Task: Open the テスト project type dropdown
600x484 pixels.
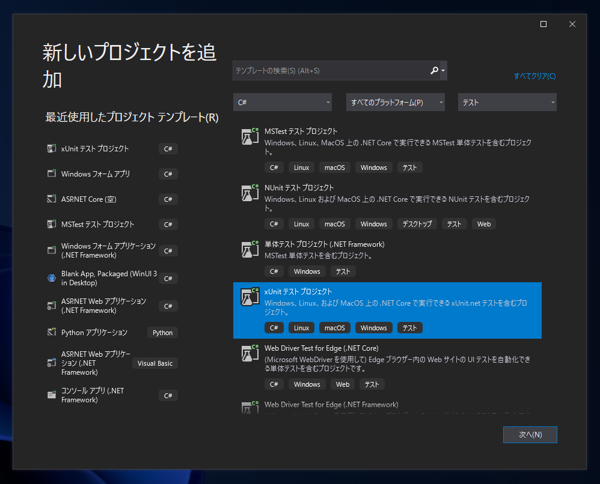Action: pyautogui.click(x=507, y=102)
